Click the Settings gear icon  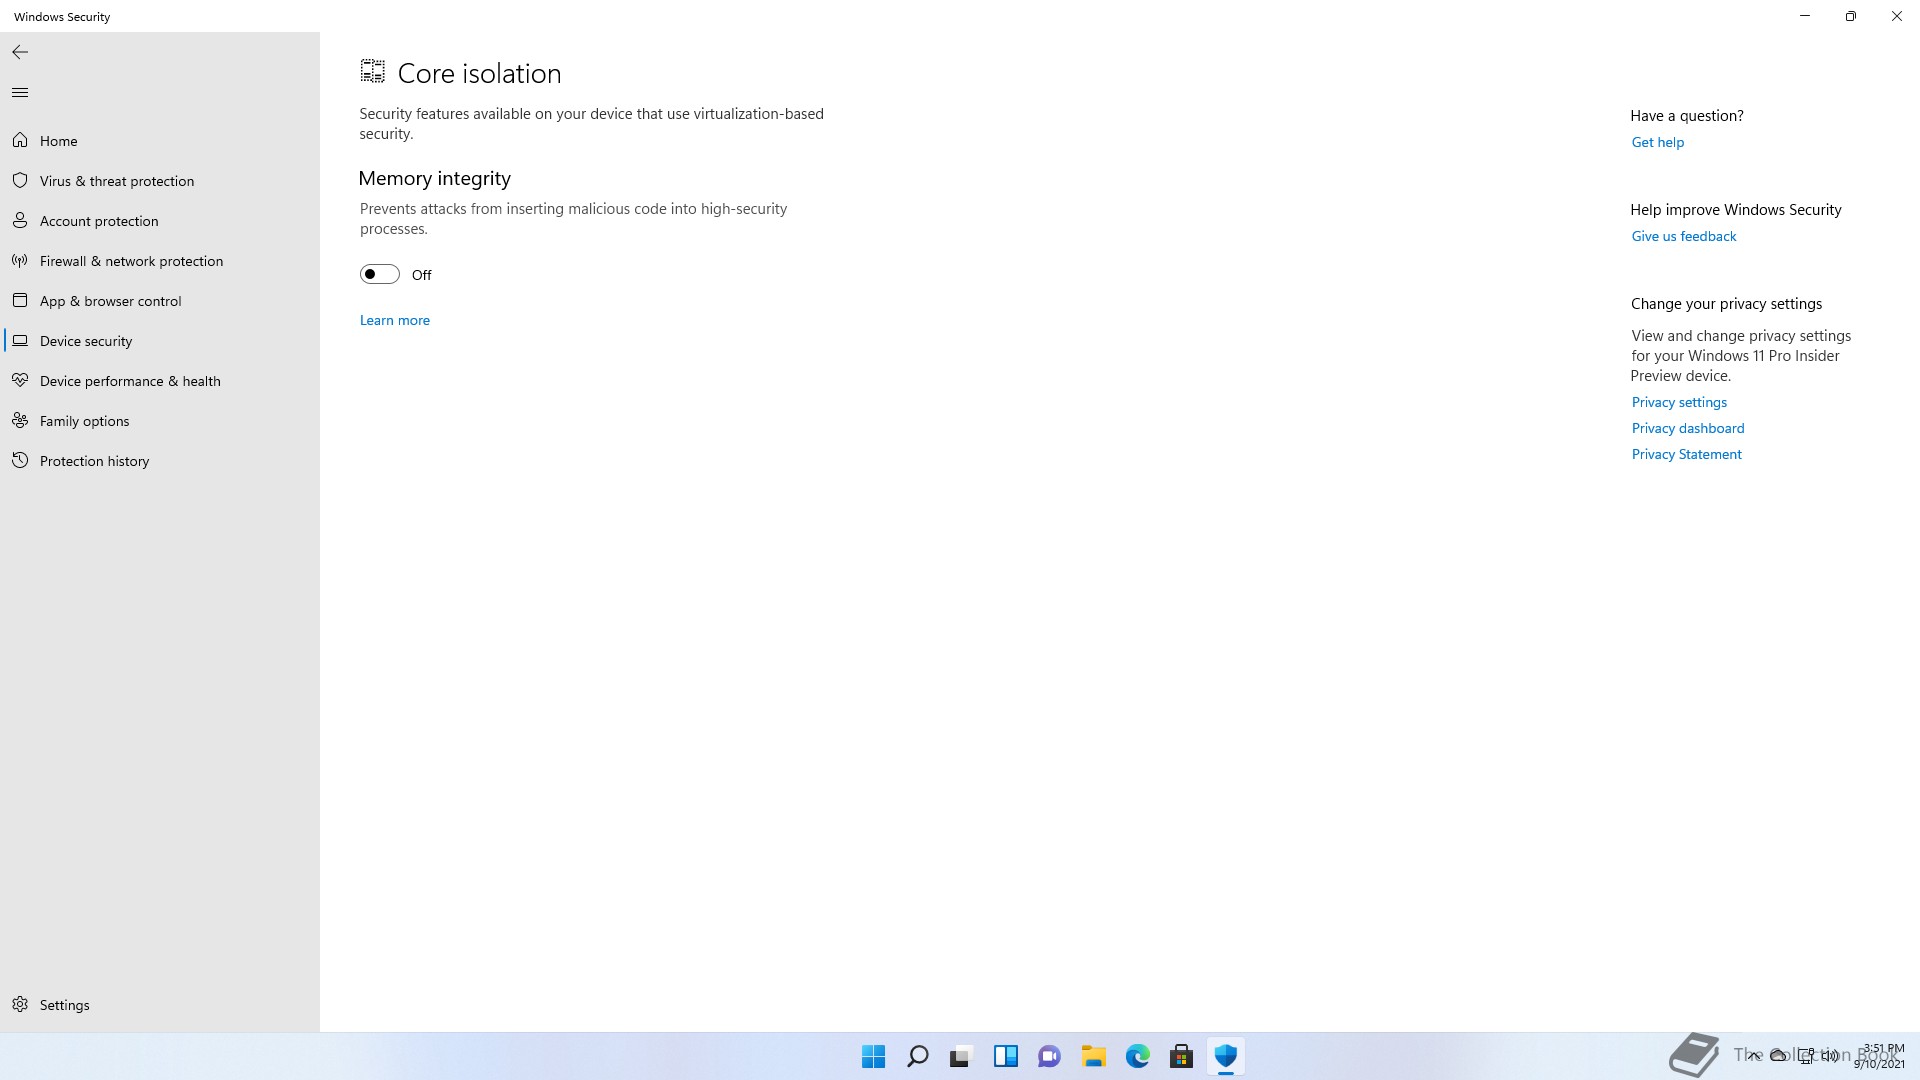(20, 1004)
